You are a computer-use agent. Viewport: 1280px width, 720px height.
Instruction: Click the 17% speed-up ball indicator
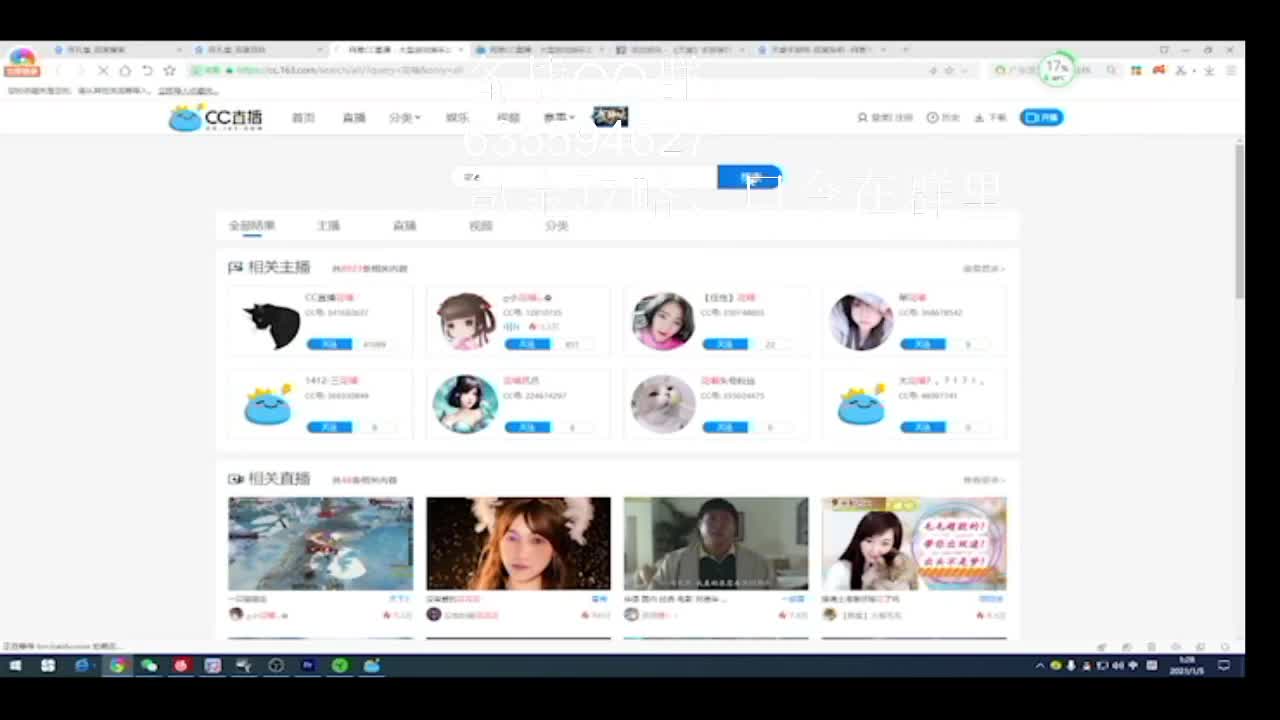(1057, 69)
